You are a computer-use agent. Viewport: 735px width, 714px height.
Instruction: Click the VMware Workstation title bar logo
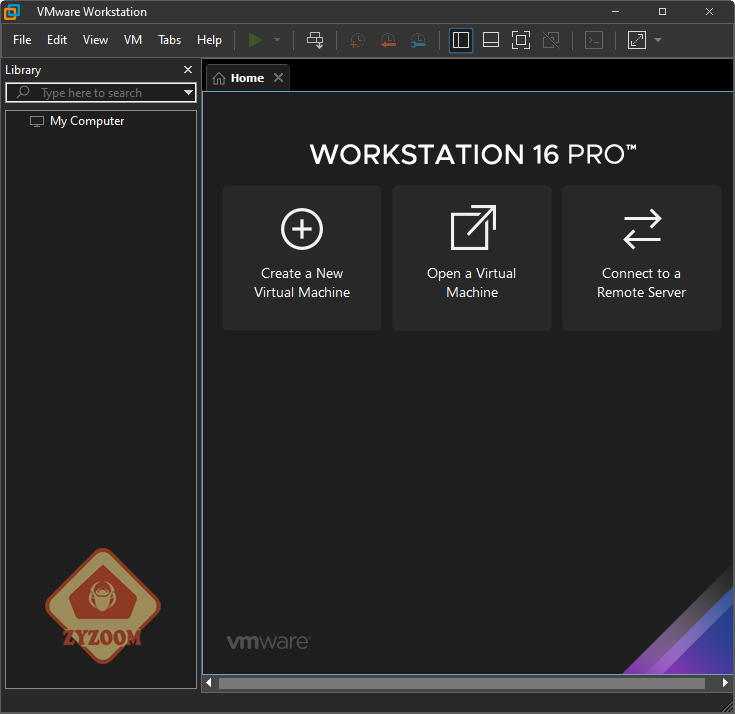coord(13,12)
